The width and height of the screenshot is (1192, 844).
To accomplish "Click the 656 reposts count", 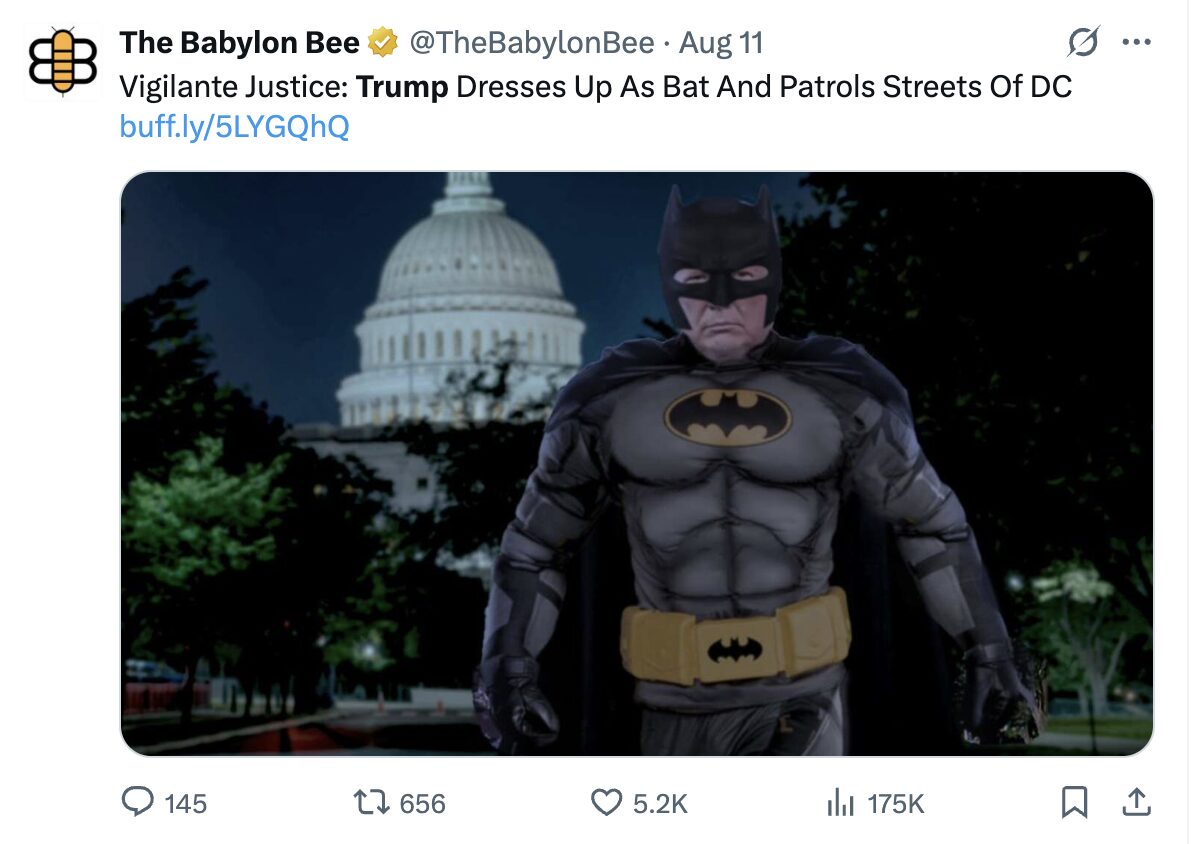I will click(x=422, y=803).
